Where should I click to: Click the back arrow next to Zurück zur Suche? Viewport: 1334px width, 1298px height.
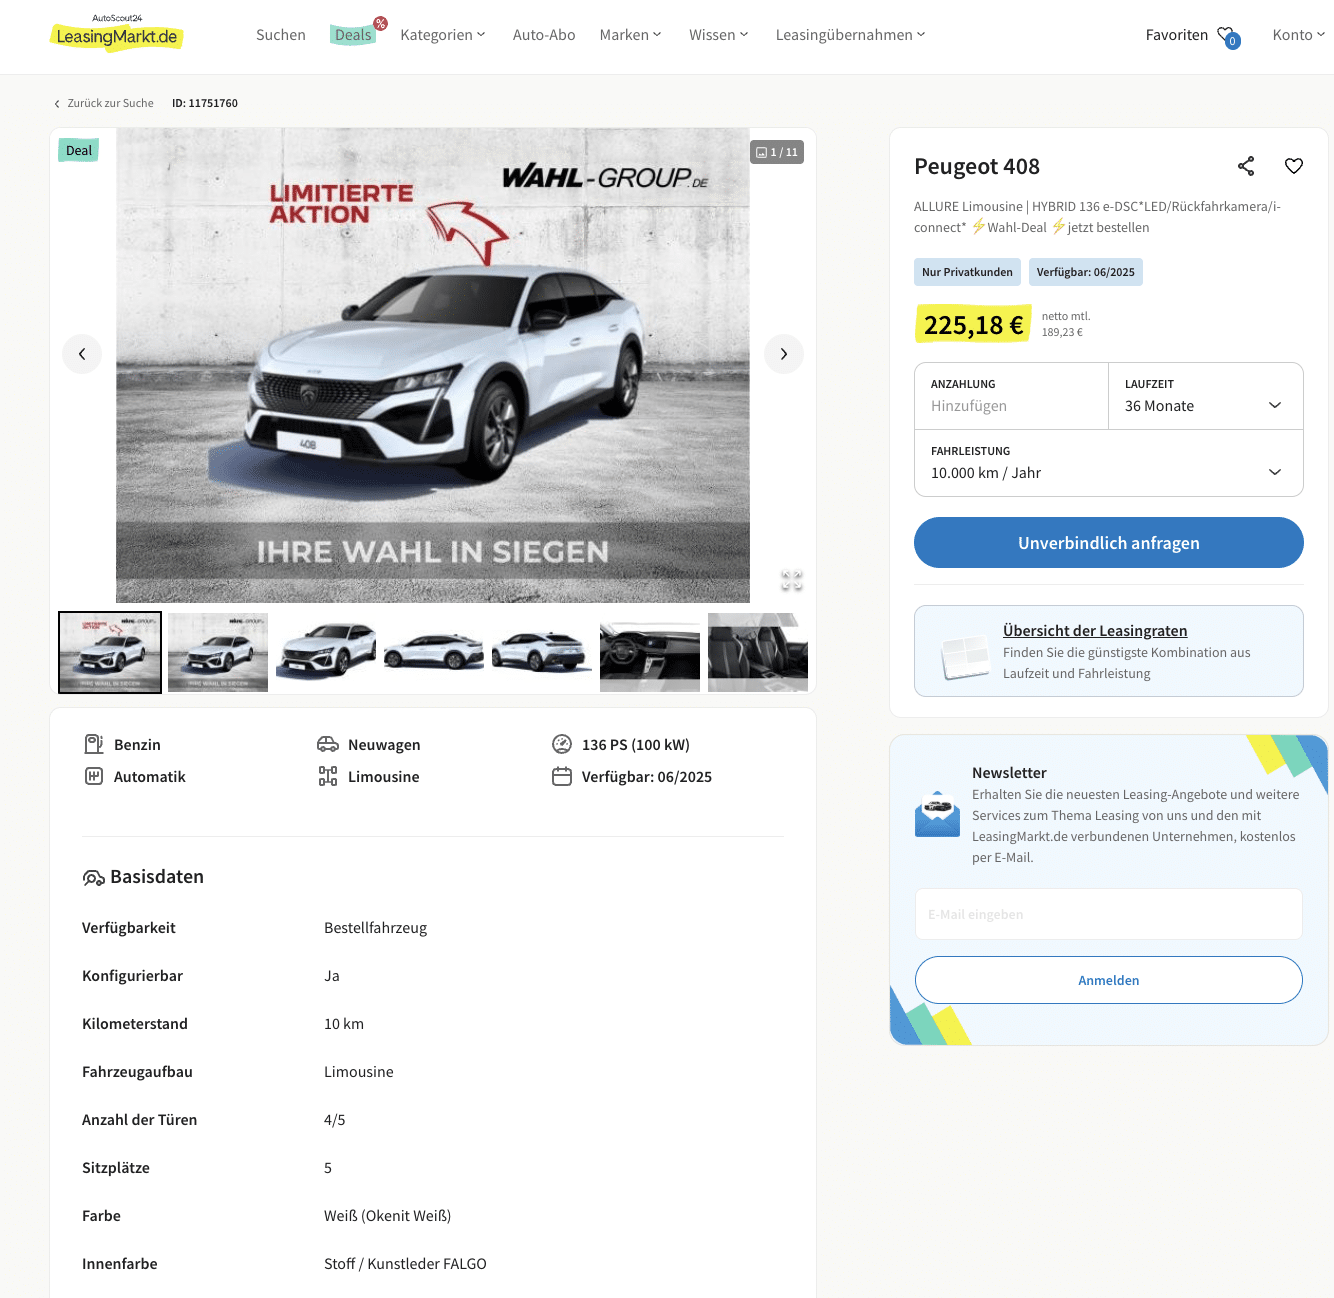(x=57, y=103)
